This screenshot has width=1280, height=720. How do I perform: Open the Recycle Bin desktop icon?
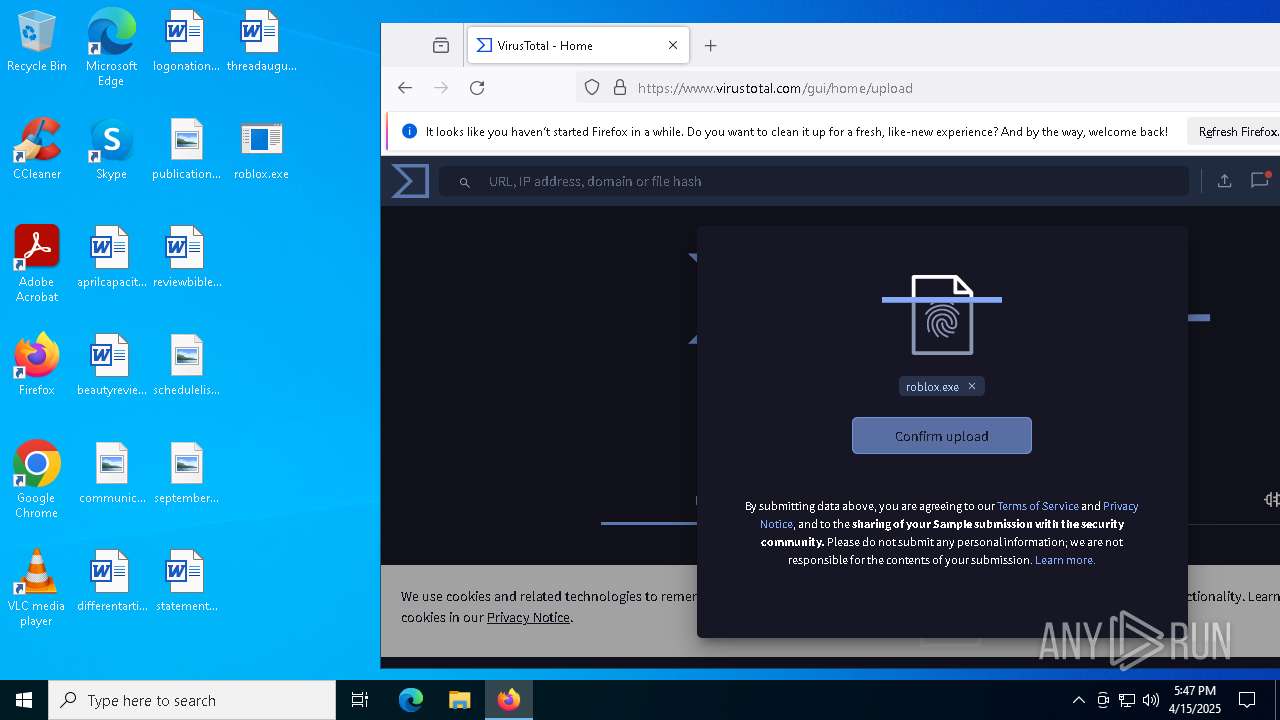pos(37,42)
